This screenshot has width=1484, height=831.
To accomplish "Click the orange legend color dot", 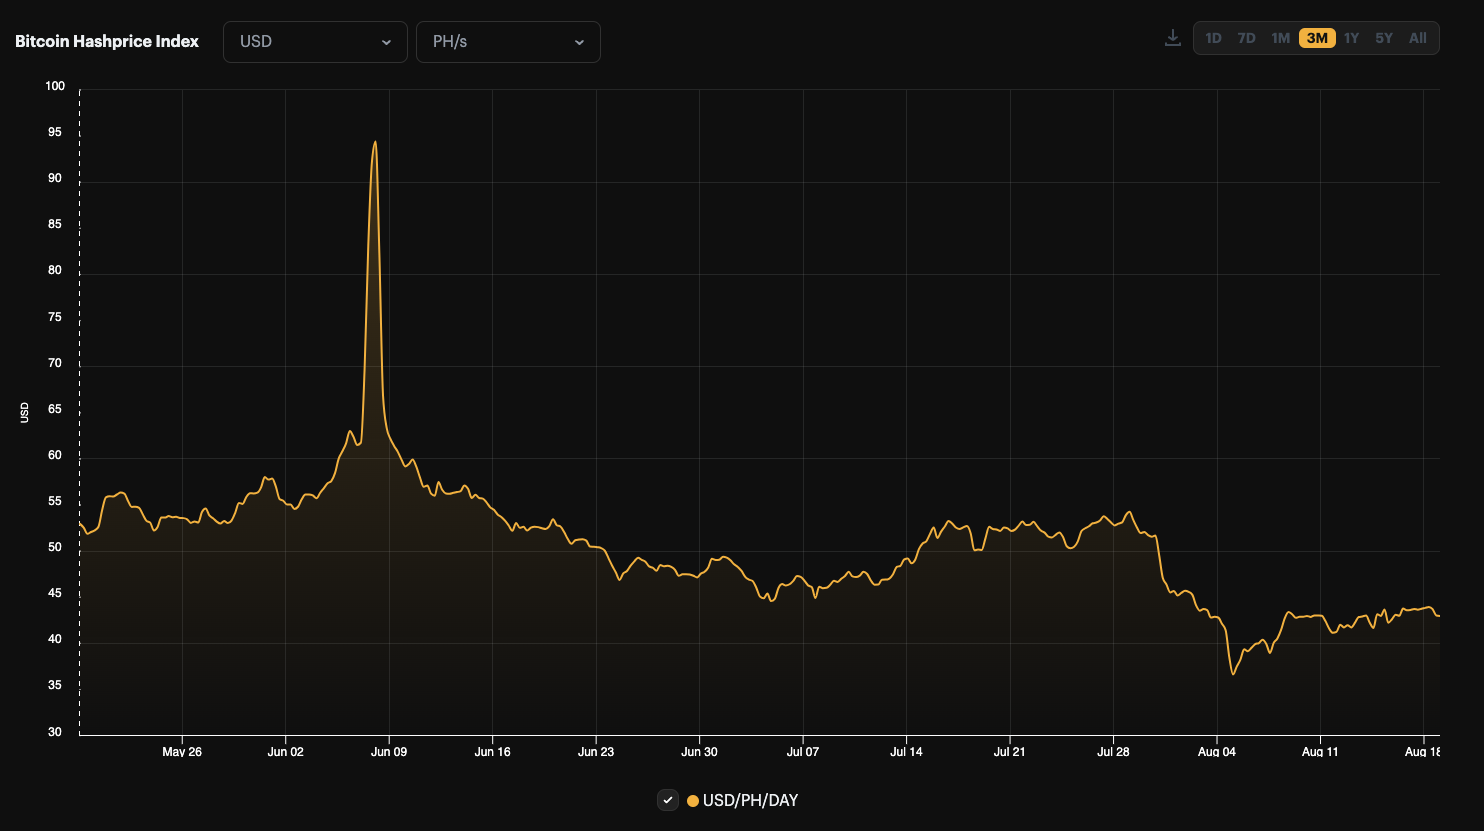I will click(x=693, y=801).
